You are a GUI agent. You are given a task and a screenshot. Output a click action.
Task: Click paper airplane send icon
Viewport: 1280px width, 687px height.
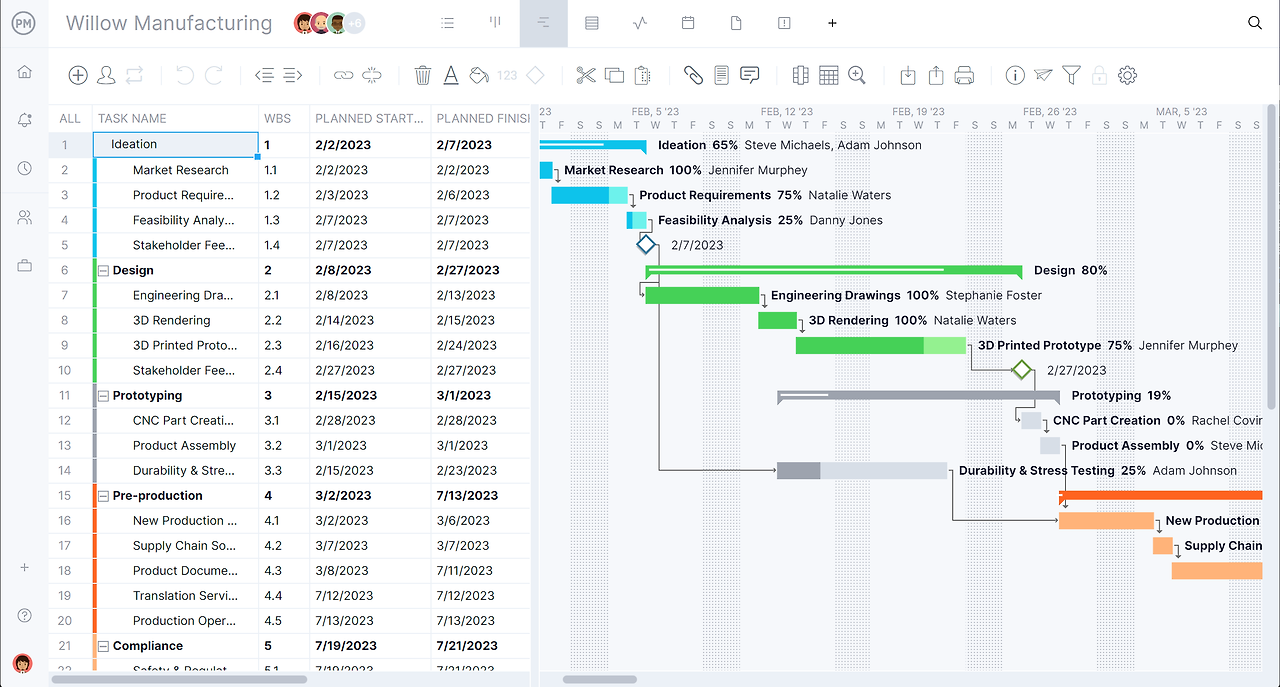pos(1043,75)
